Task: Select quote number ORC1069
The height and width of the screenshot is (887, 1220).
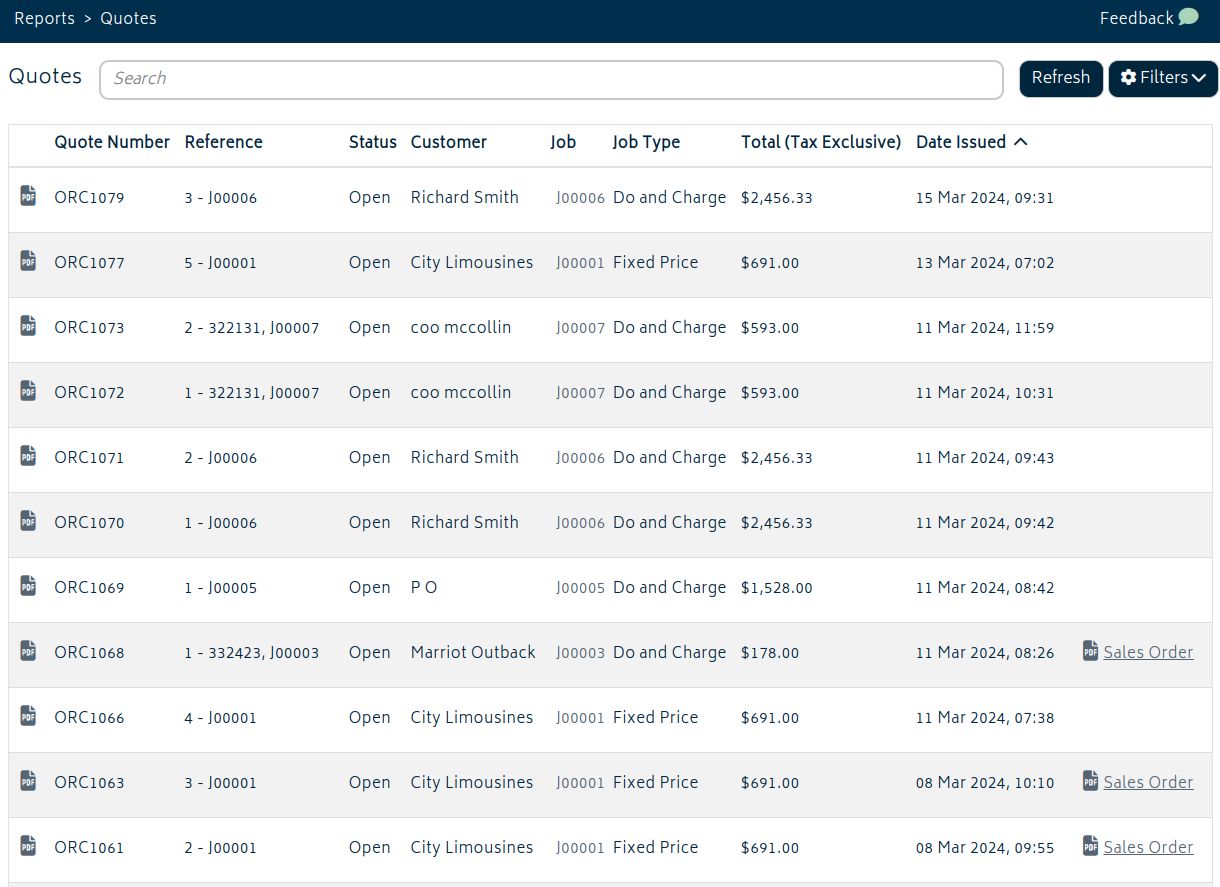Action: (89, 588)
